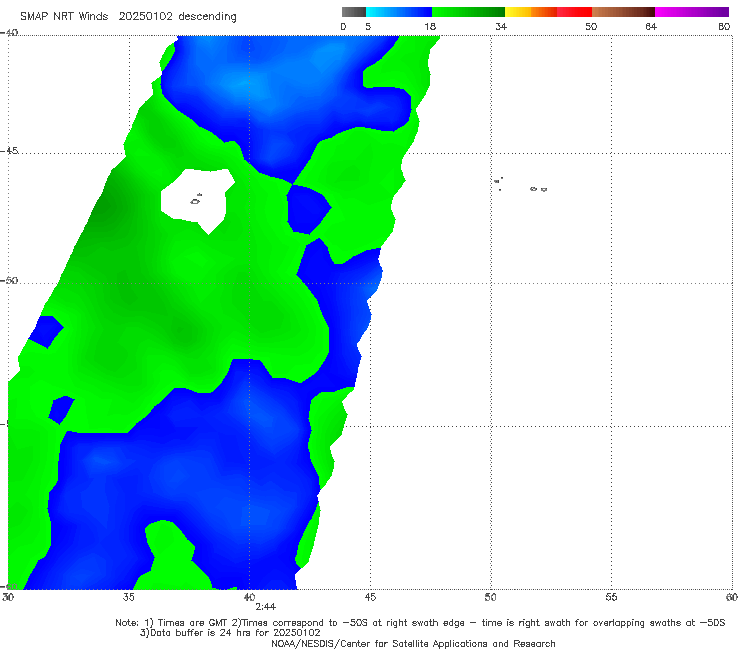Click the colorbar label '34'
Viewport: 740px width, 650px height.
click(x=501, y=26)
